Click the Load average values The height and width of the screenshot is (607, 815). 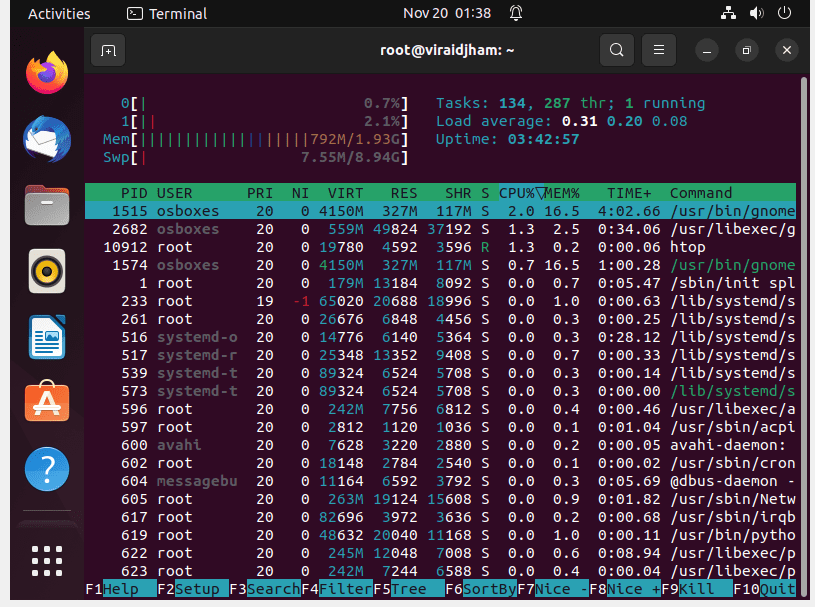[624, 121]
